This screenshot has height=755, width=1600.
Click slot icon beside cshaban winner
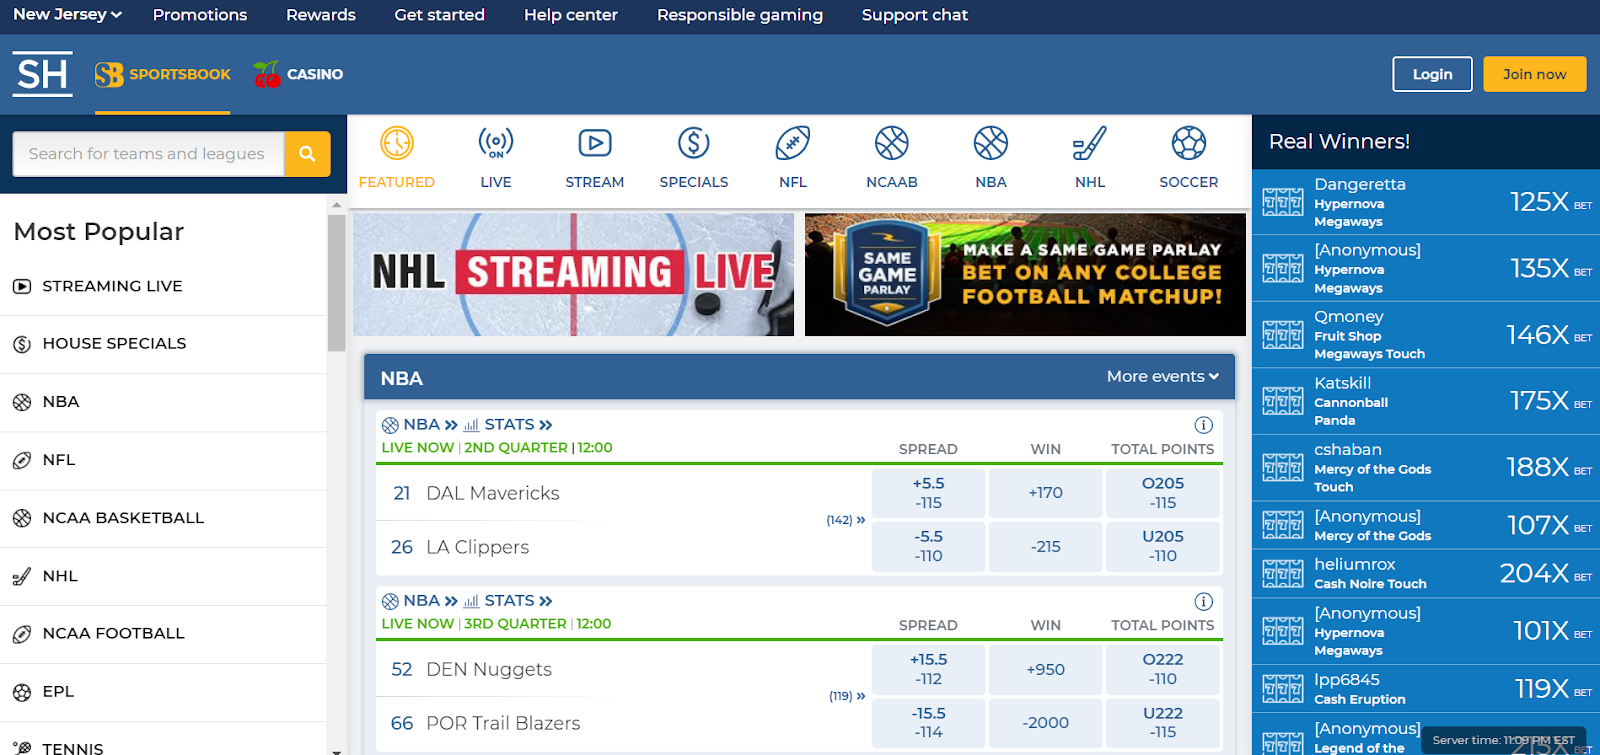[x=1282, y=467]
